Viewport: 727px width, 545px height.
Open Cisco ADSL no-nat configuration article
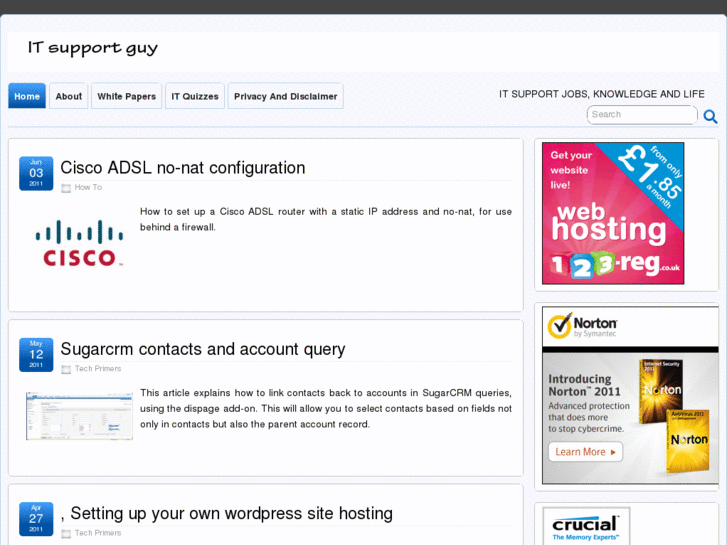[x=183, y=168]
